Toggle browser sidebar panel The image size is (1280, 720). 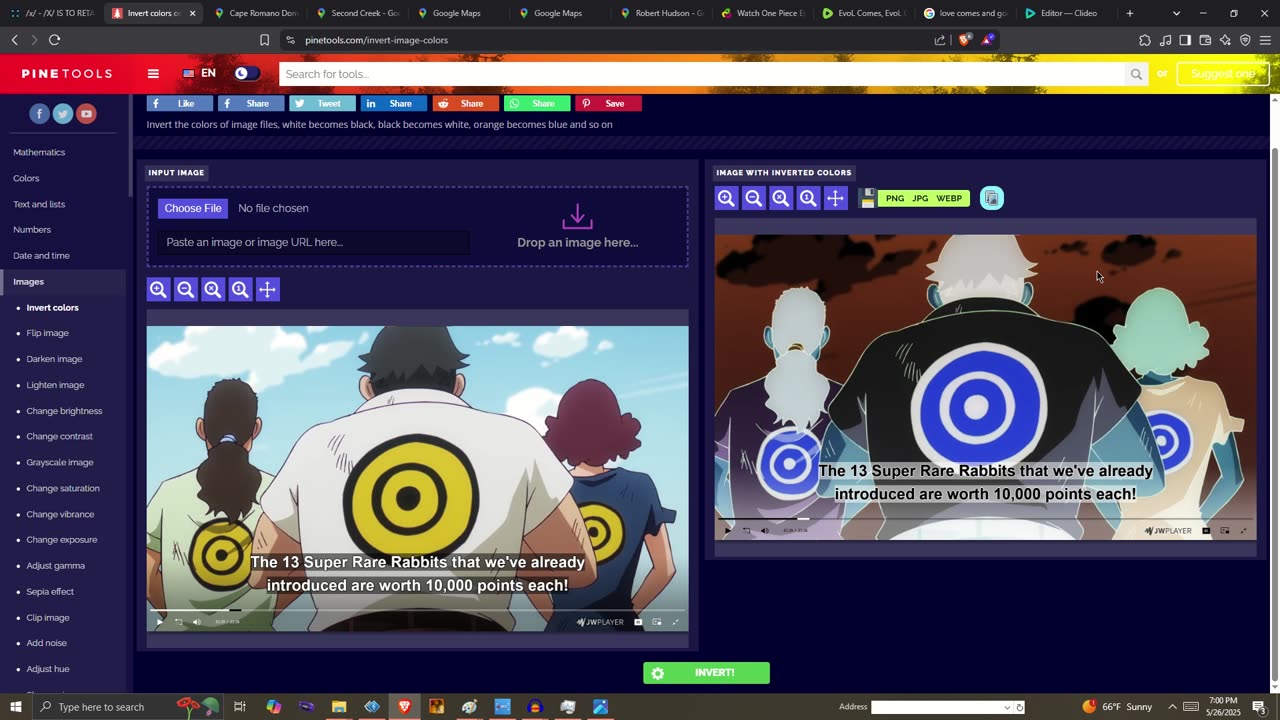point(1185,40)
